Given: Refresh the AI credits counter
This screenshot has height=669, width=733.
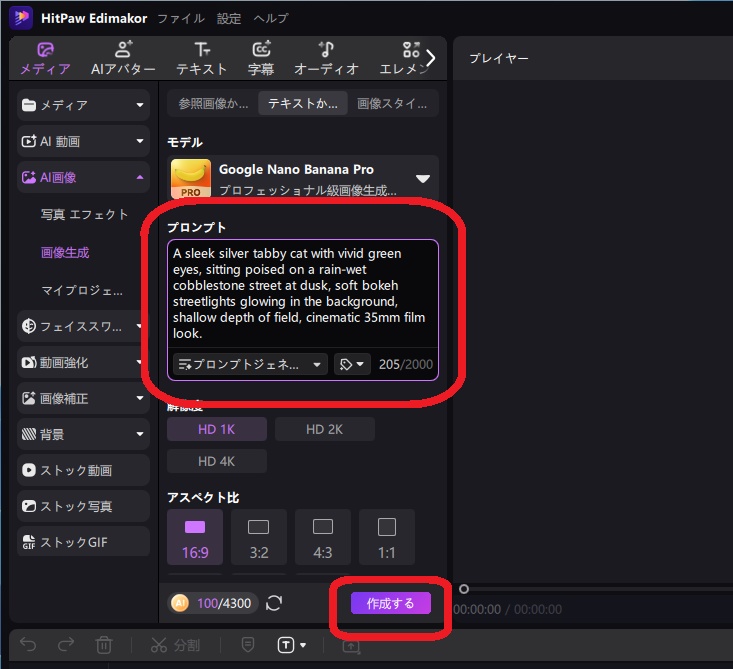Looking at the screenshot, I should (x=274, y=603).
